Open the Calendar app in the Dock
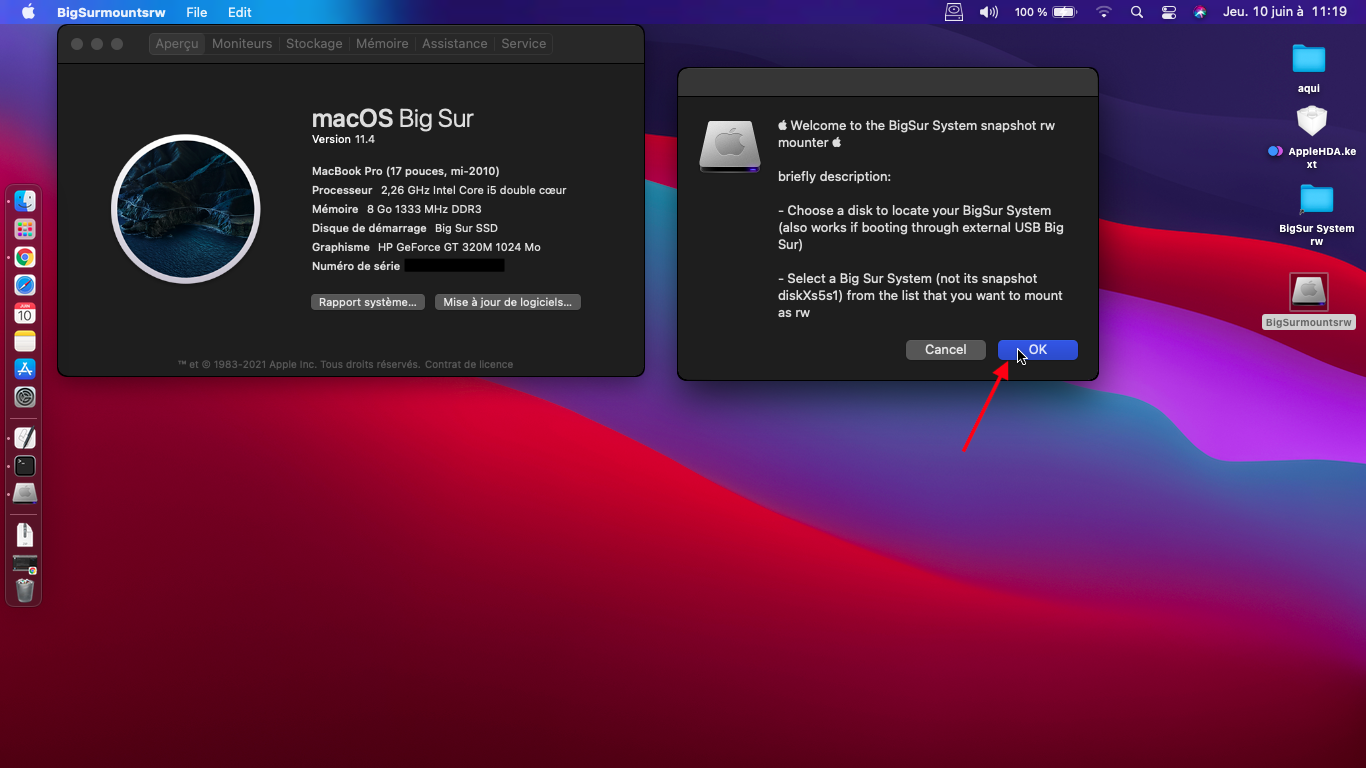Viewport: 1366px width, 768px height. 25,313
